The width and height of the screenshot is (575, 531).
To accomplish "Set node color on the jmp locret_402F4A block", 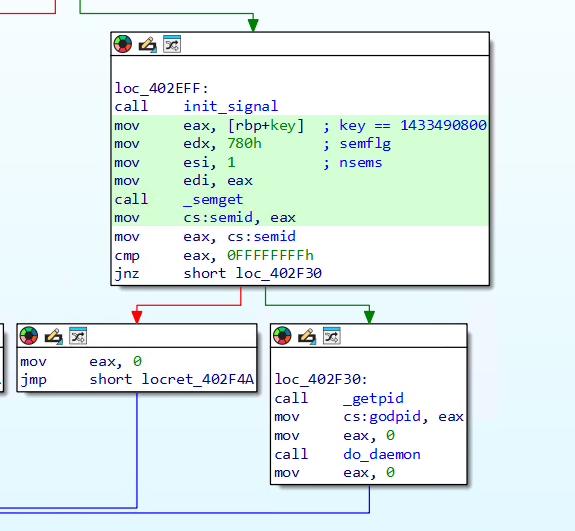I will coord(29,336).
